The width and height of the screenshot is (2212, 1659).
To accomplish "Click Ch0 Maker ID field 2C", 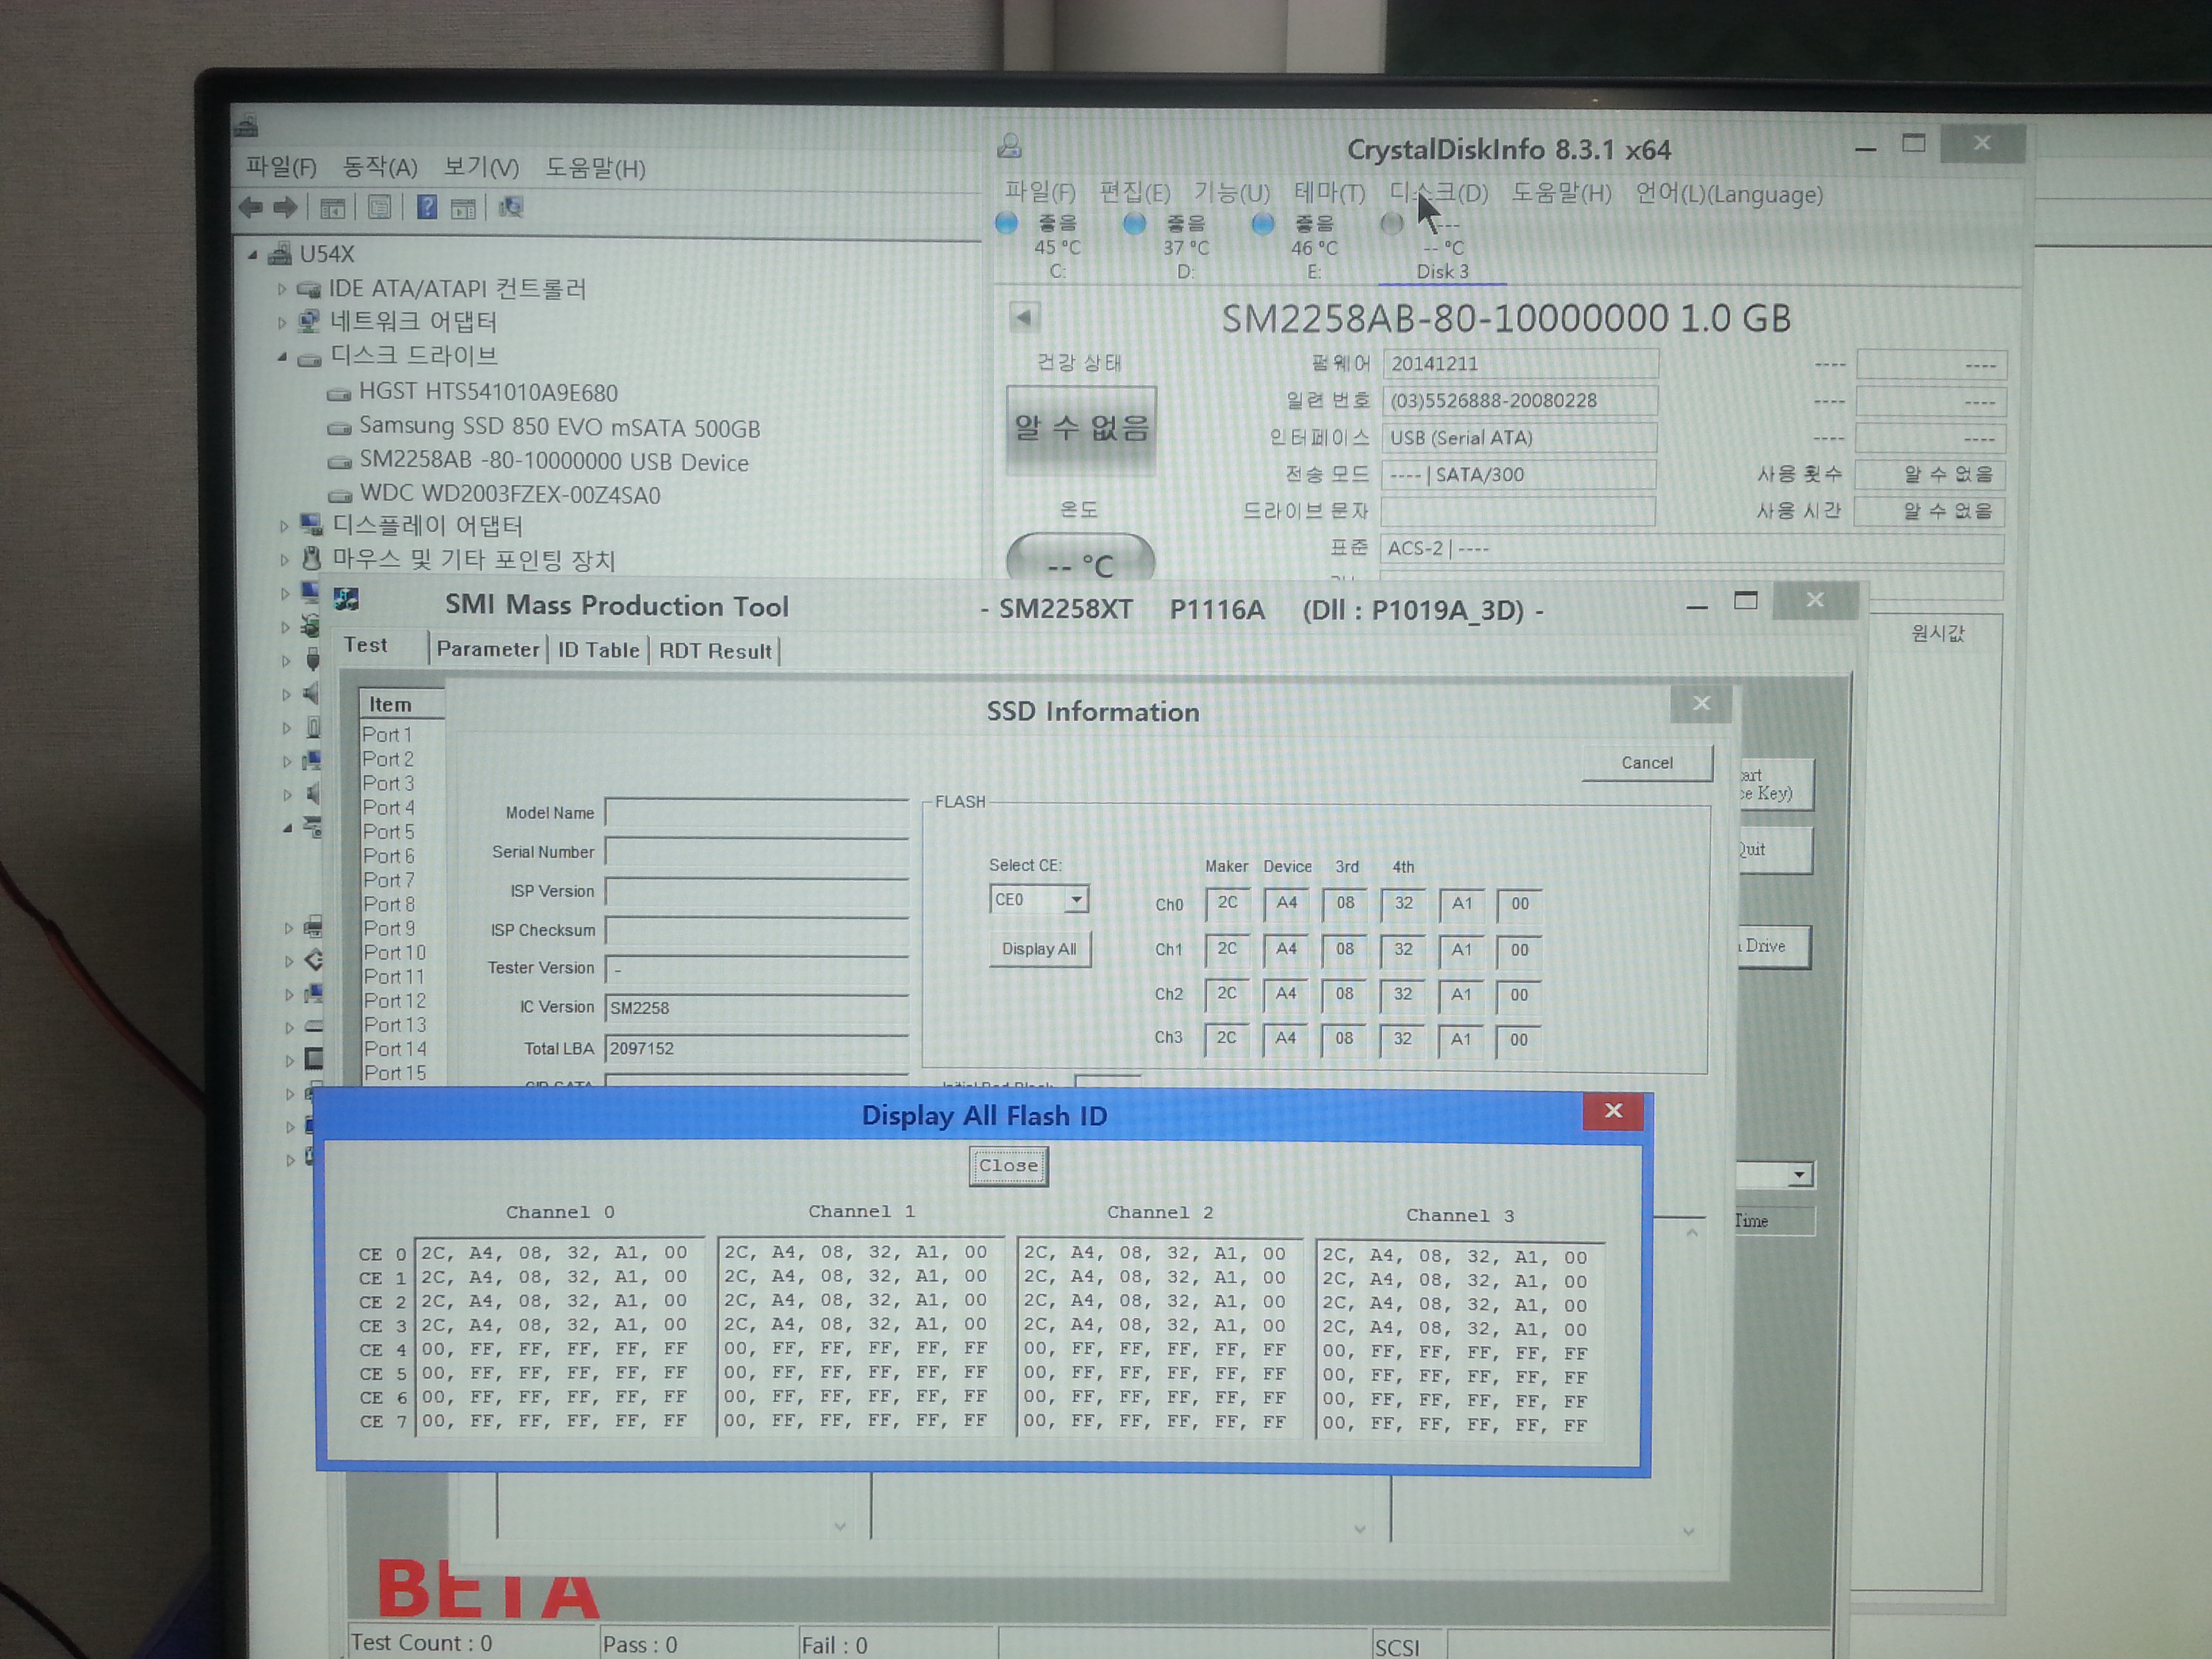I will [1227, 903].
